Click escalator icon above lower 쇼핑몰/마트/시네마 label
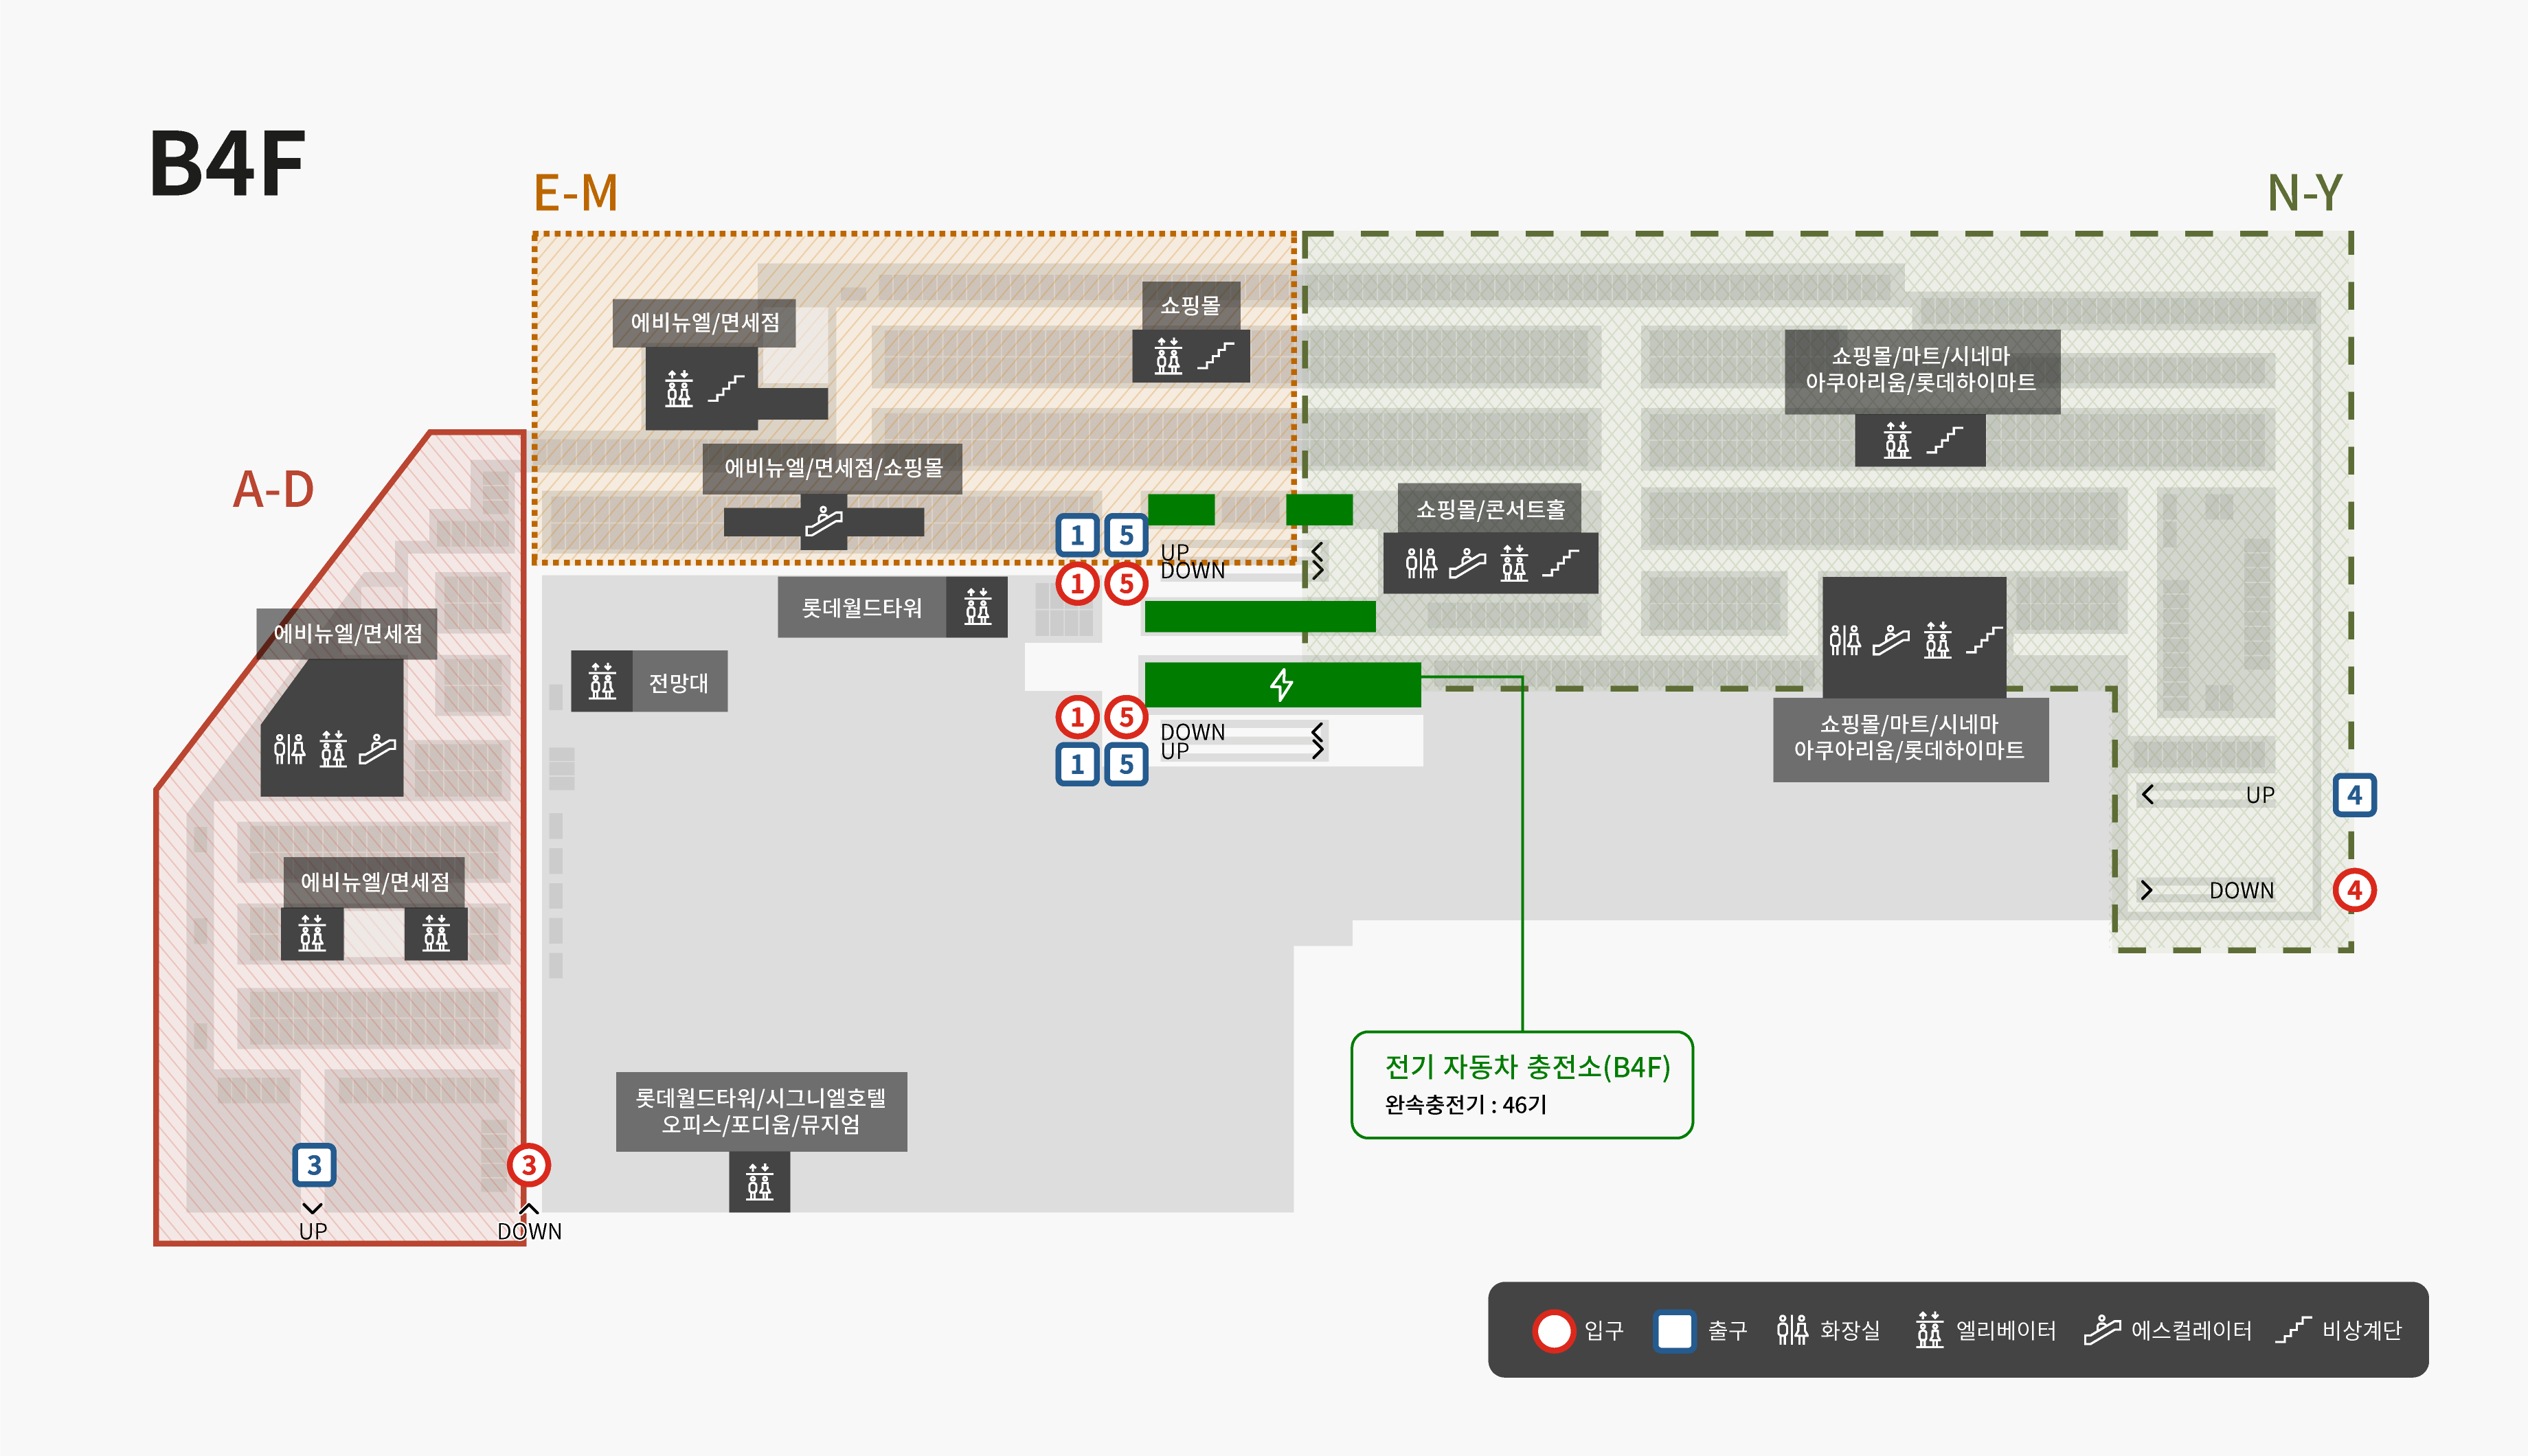The height and width of the screenshot is (1456, 2528). point(1890,639)
